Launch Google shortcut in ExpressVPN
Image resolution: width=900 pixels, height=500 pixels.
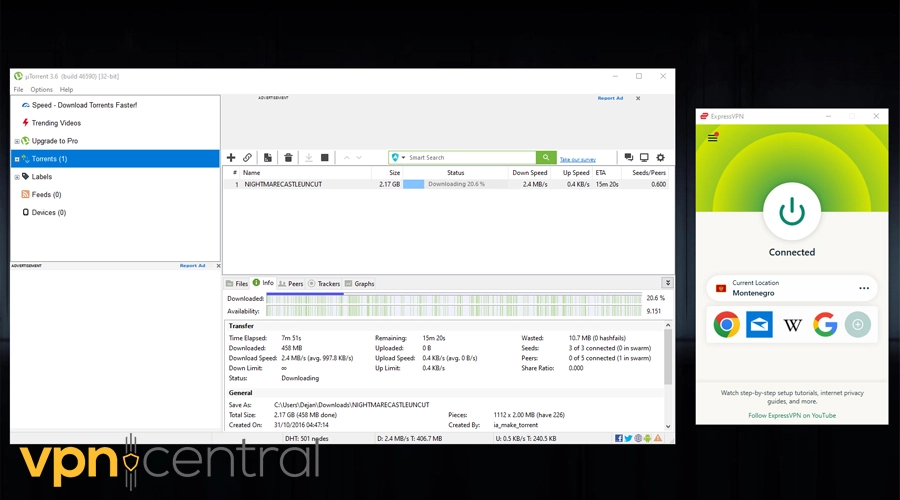tap(825, 324)
